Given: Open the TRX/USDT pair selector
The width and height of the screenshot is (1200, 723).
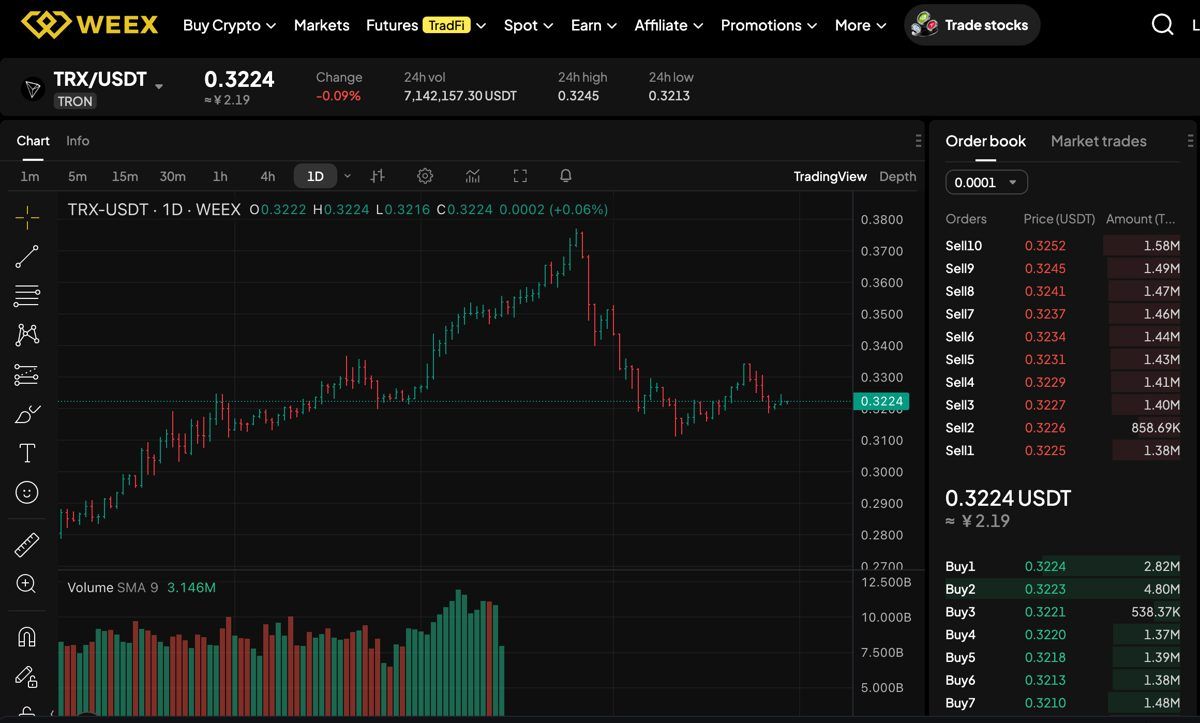Looking at the screenshot, I should [109, 80].
